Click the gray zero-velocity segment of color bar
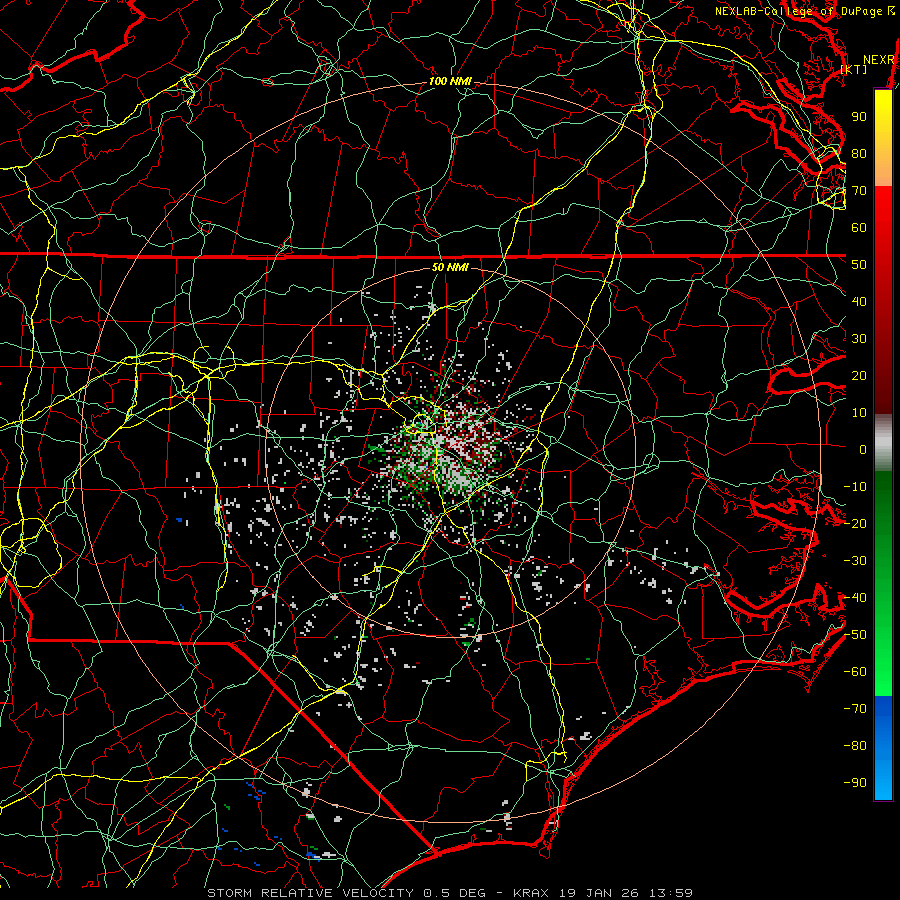Screen dimensions: 900x900 pyautogui.click(x=883, y=442)
